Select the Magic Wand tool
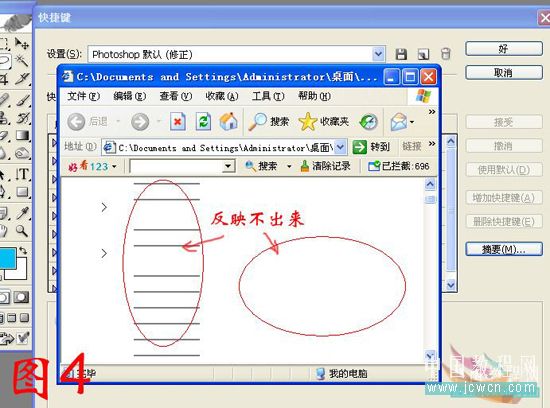Image resolution: width=550 pixels, height=408 pixels. [x=22, y=61]
